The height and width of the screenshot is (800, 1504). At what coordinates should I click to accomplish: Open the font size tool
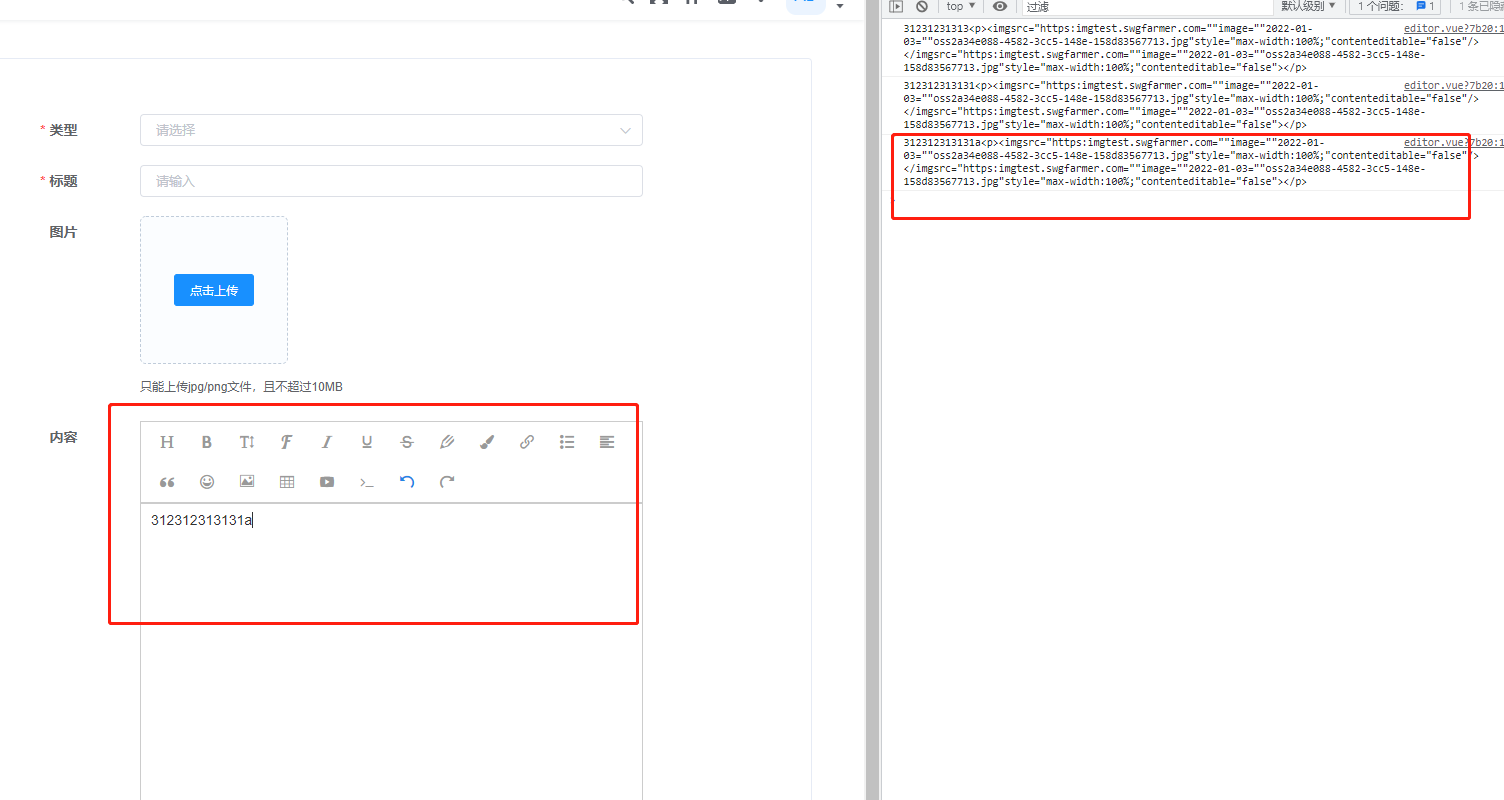[247, 442]
